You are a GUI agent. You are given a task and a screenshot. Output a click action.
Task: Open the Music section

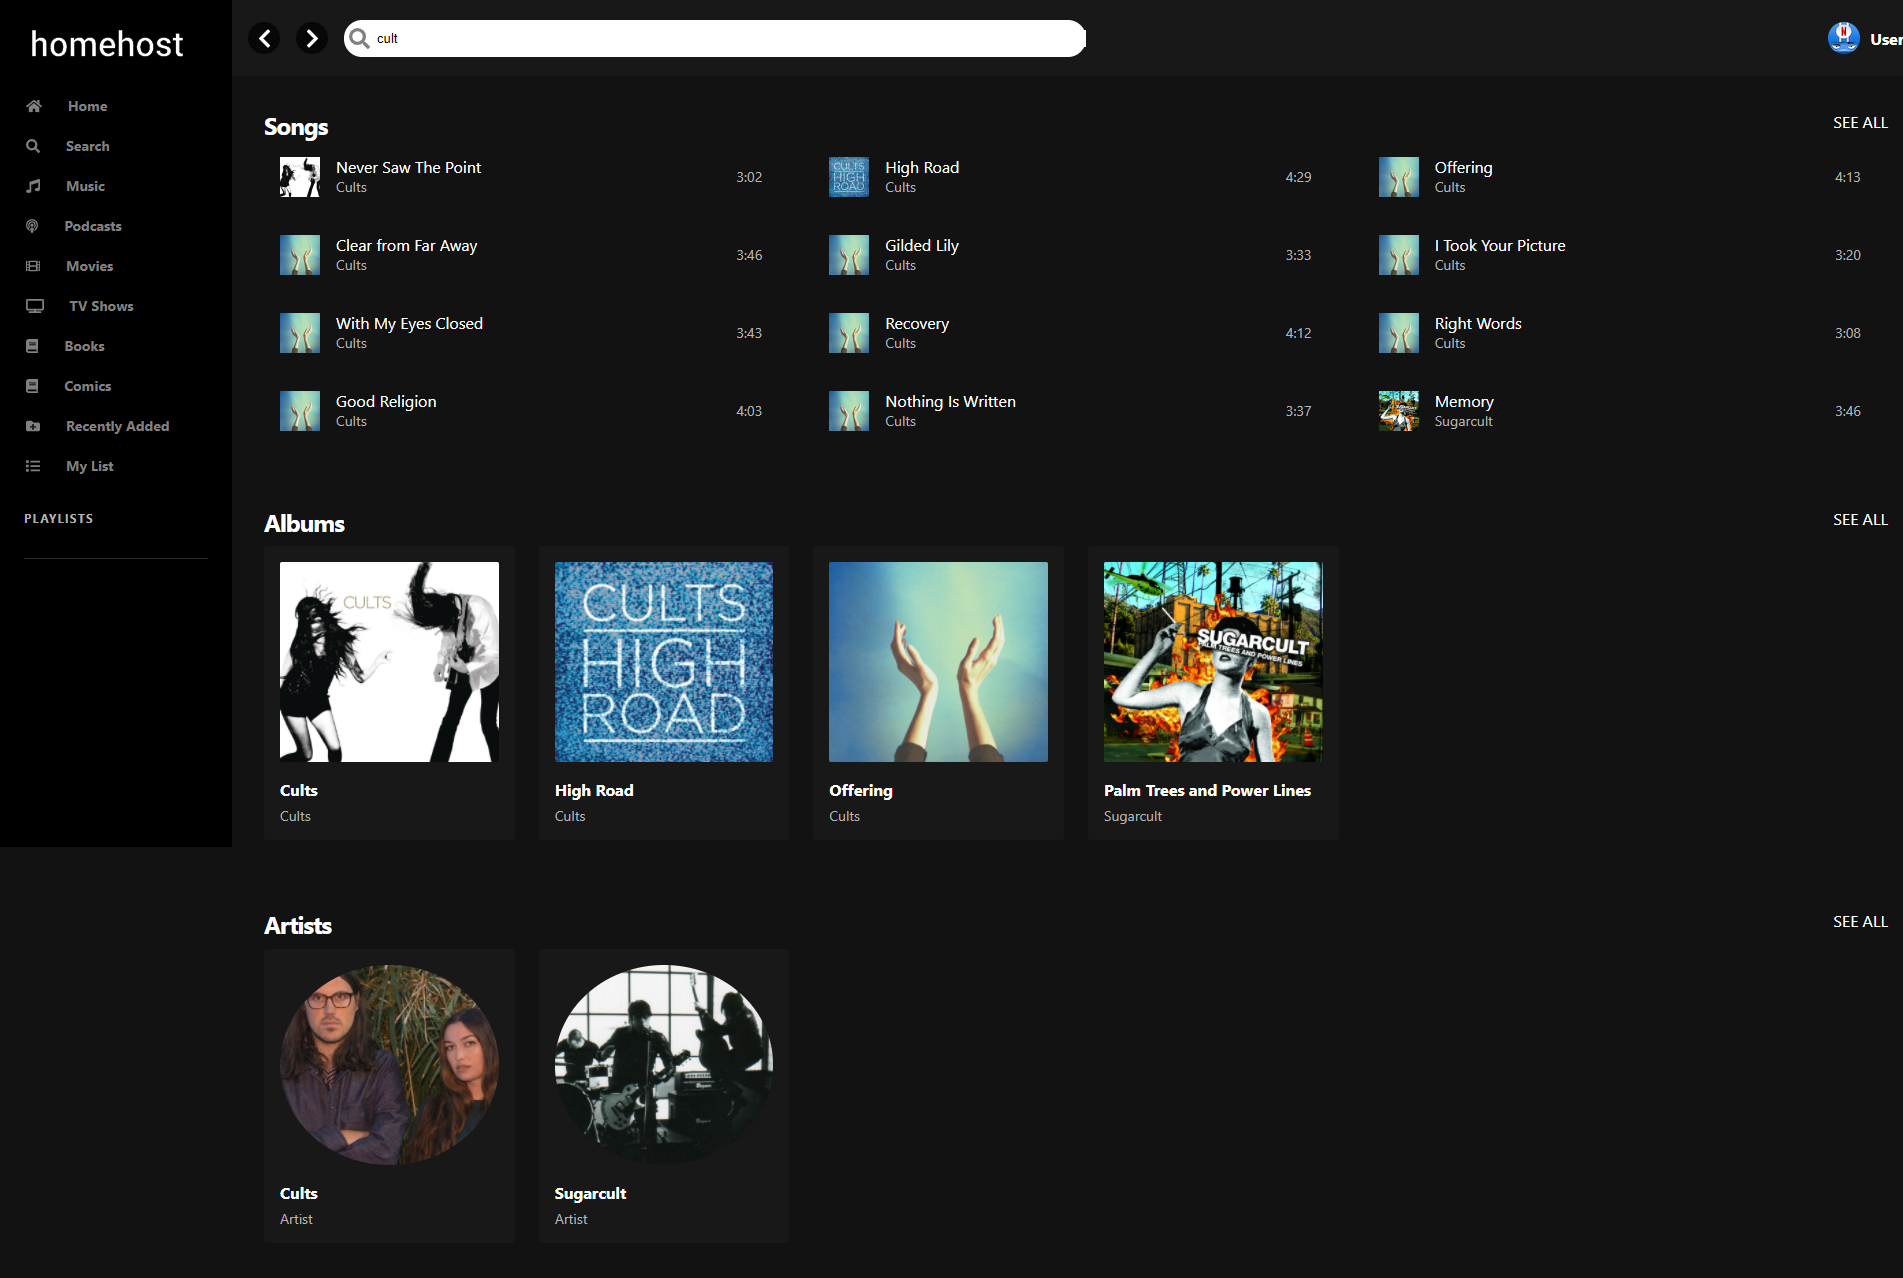[85, 186]
